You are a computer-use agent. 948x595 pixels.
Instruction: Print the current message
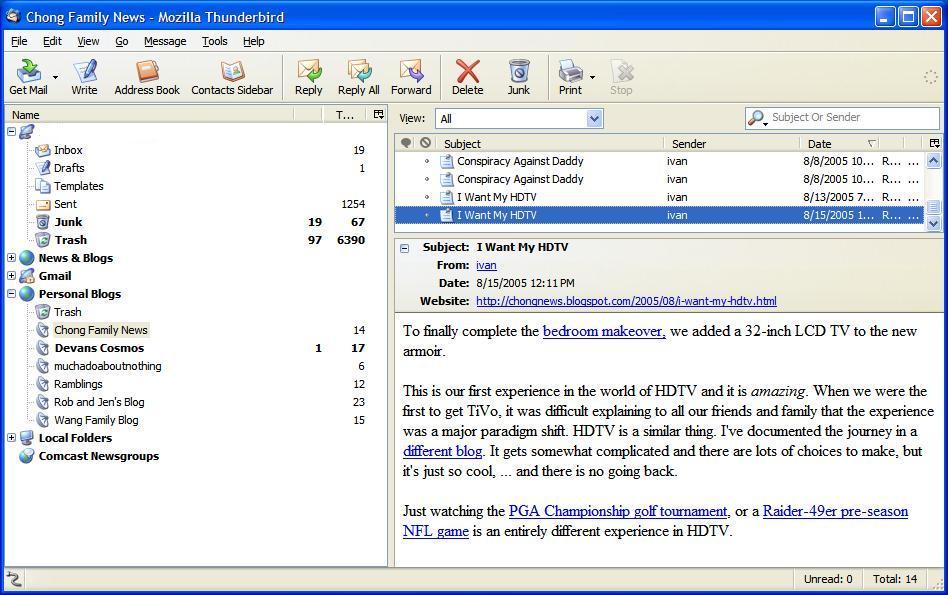pyautogui.click(x=570, y=77)
